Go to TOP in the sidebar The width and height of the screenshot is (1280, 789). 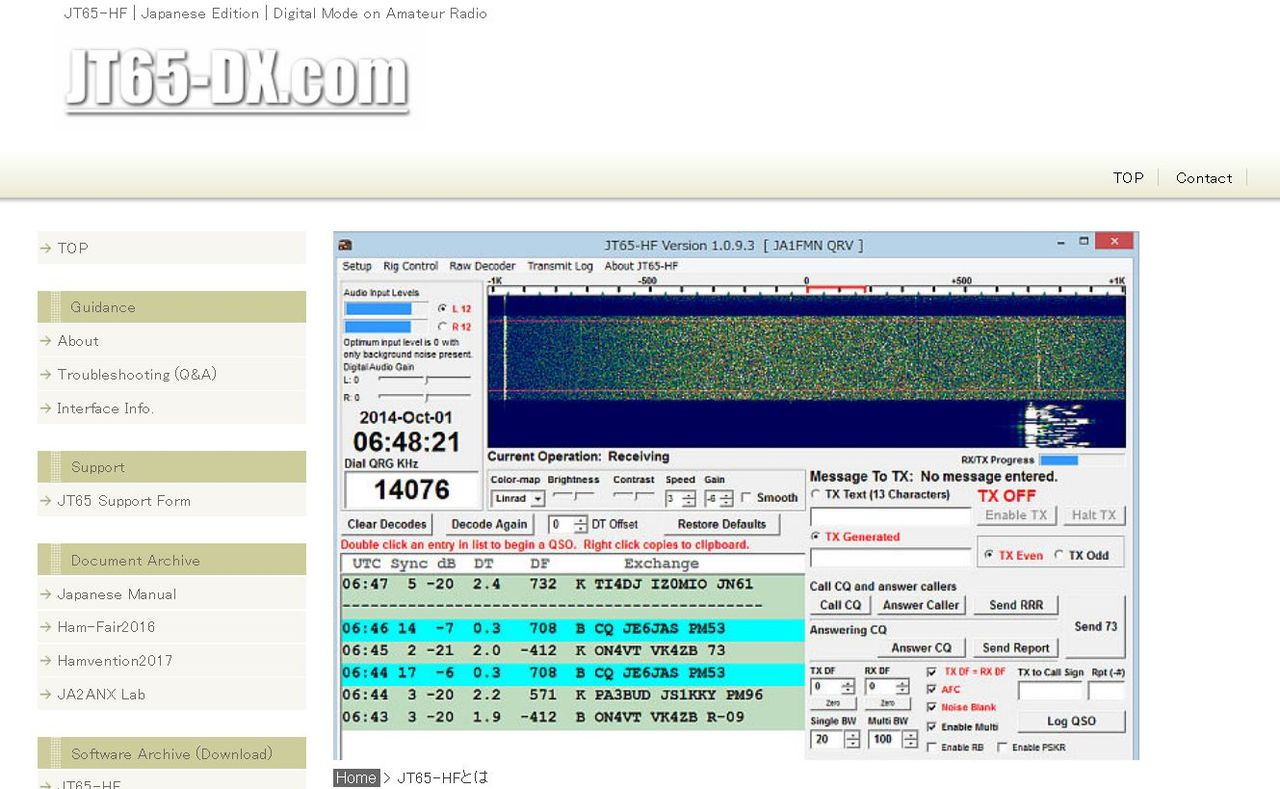pos(172,248)
